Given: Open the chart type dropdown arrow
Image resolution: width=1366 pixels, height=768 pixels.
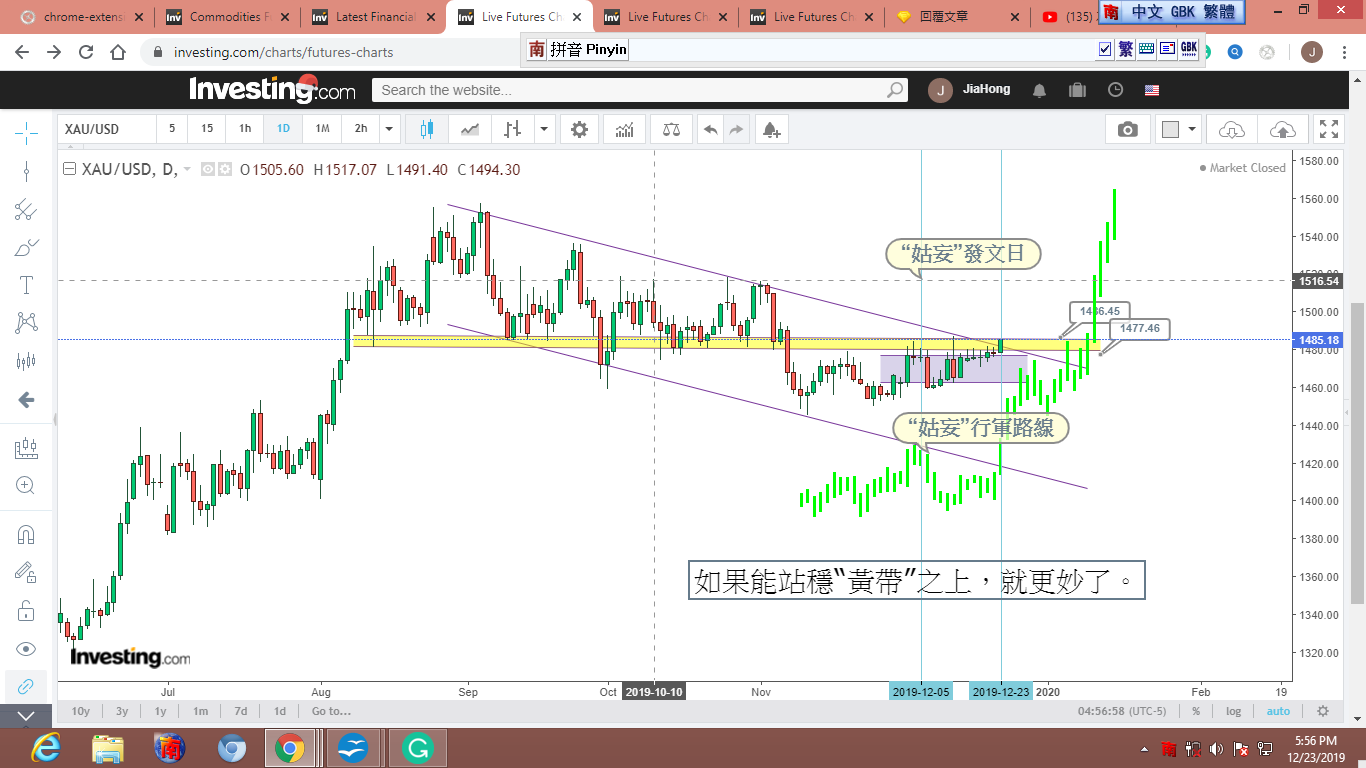Looking at the screenshot, I should (544, 129).
